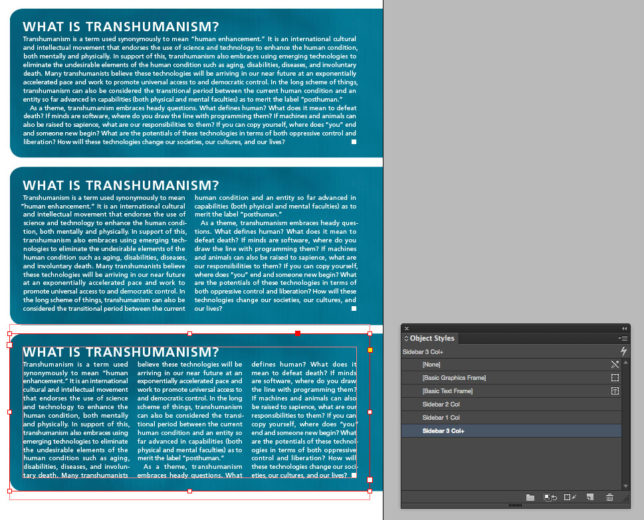Click the default graphics frame marker icon
Screen dimensions: 644x520
(x=614, y=377)
